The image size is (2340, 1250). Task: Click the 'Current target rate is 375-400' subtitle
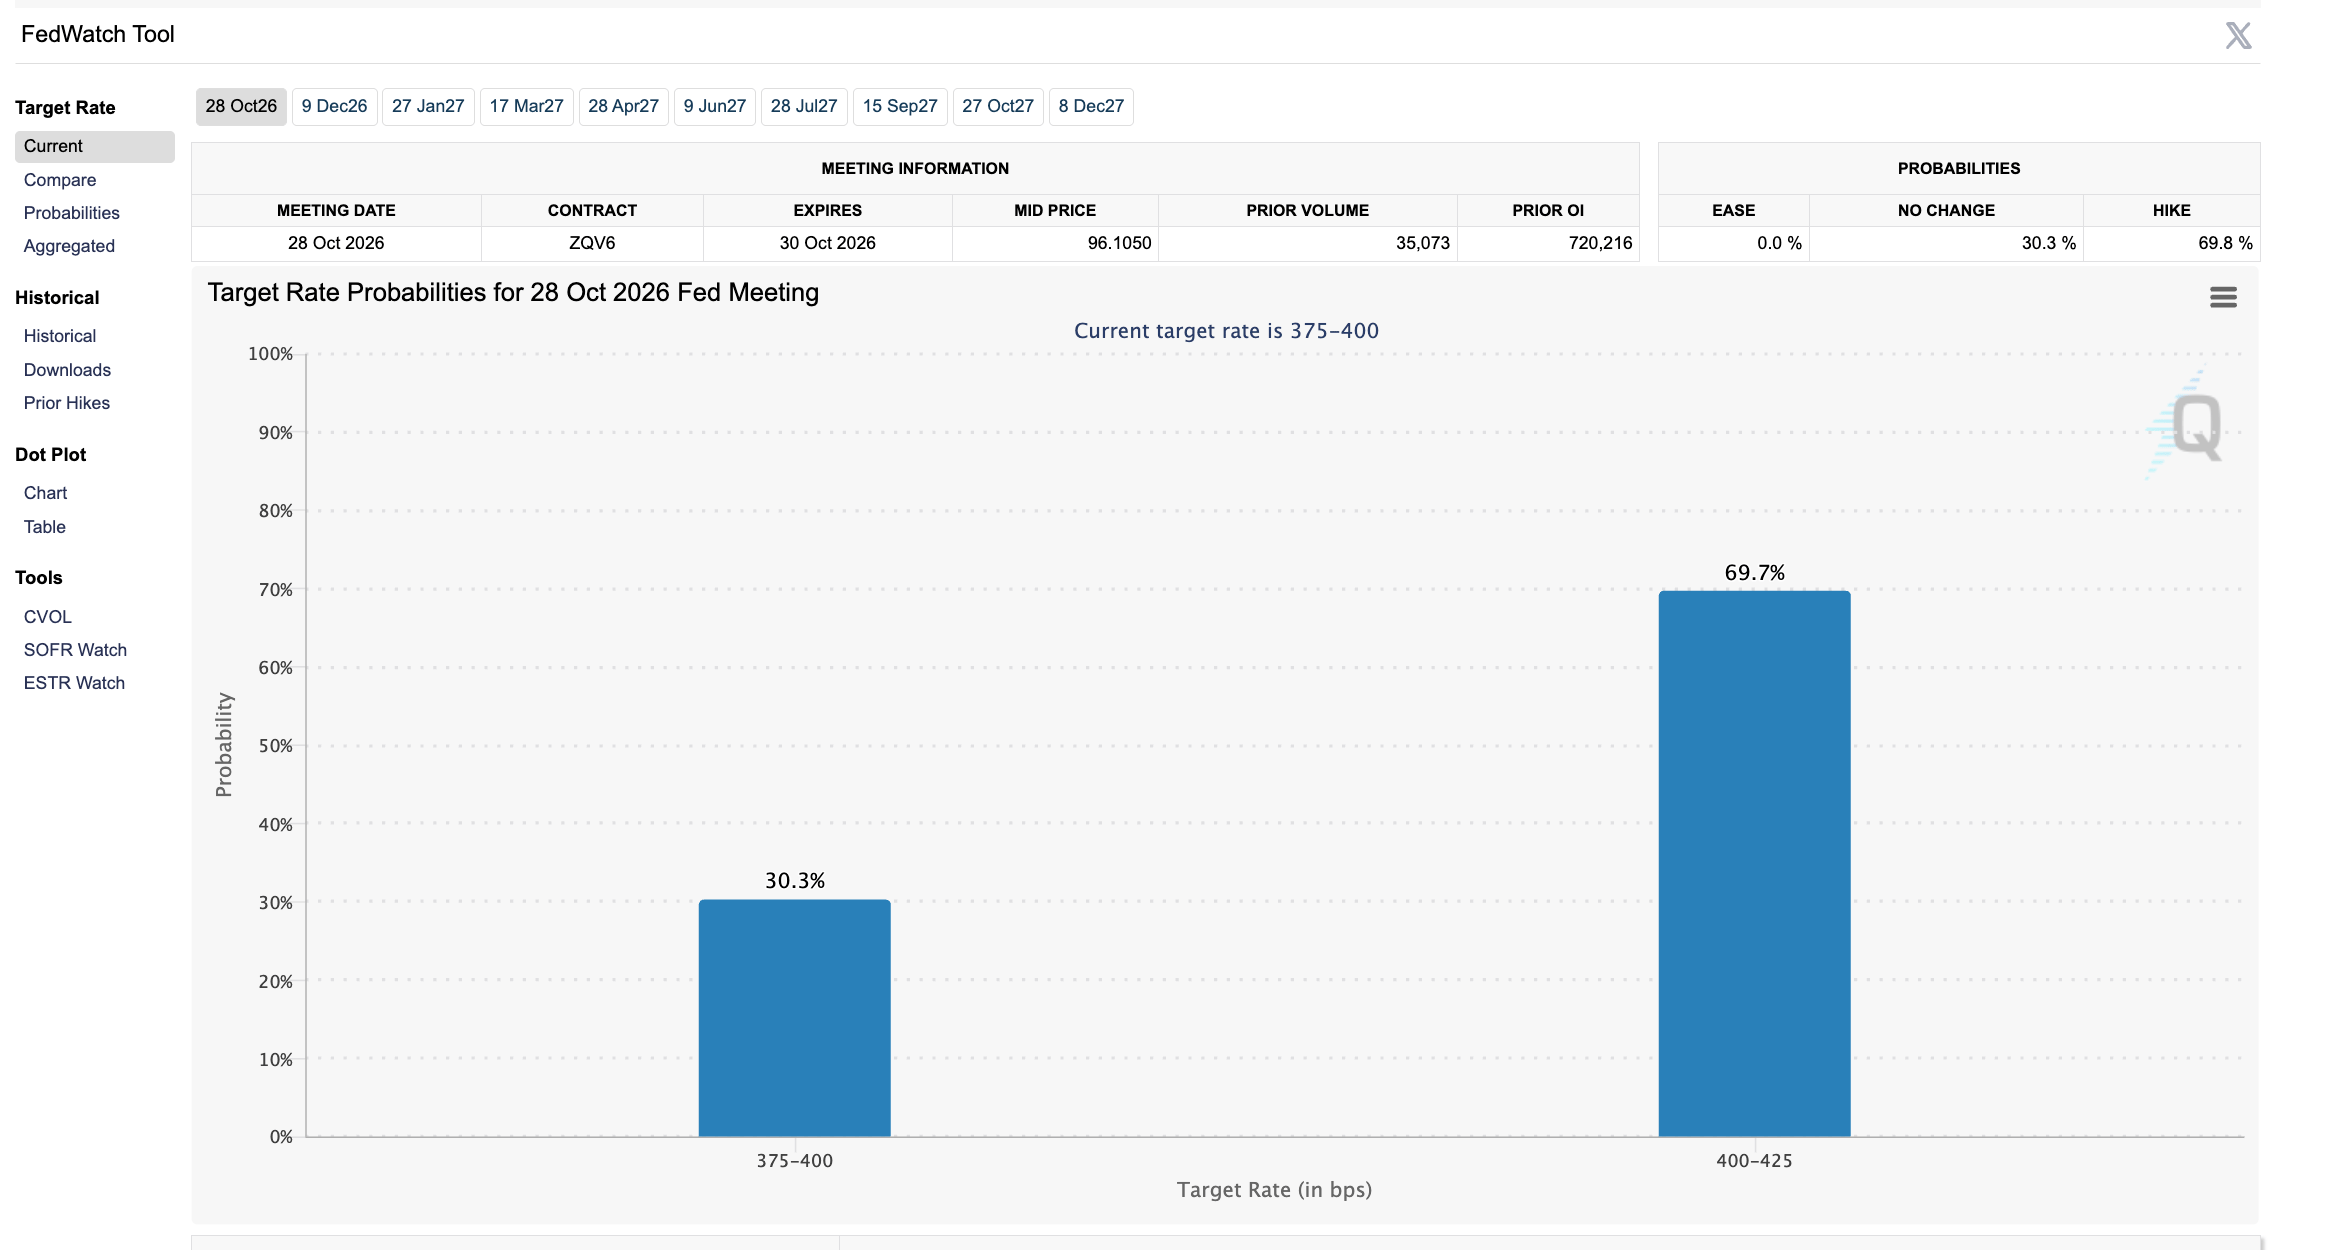[1226, 331]
